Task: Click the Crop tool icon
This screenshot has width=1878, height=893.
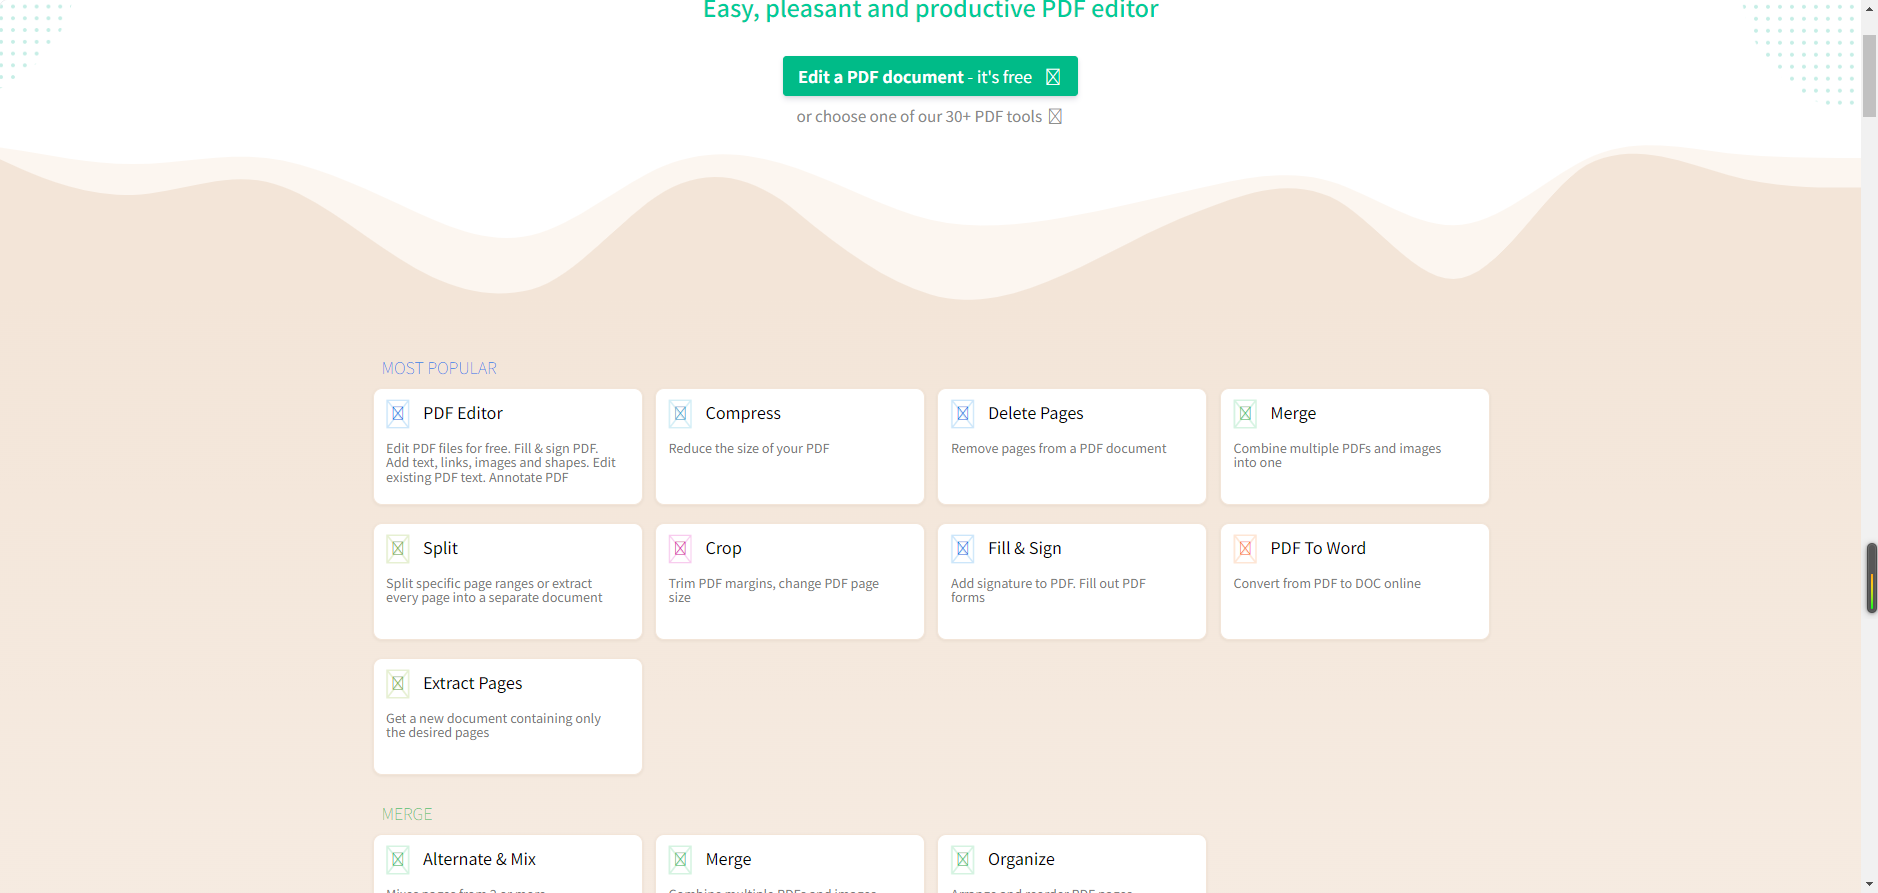Action: point(680,549)
